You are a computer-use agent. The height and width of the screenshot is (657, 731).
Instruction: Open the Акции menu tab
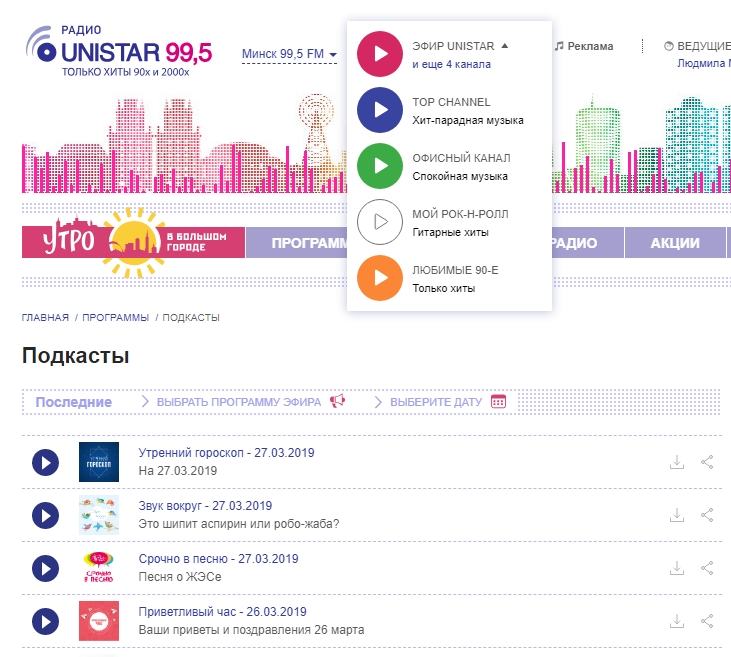tap(675, 243)
